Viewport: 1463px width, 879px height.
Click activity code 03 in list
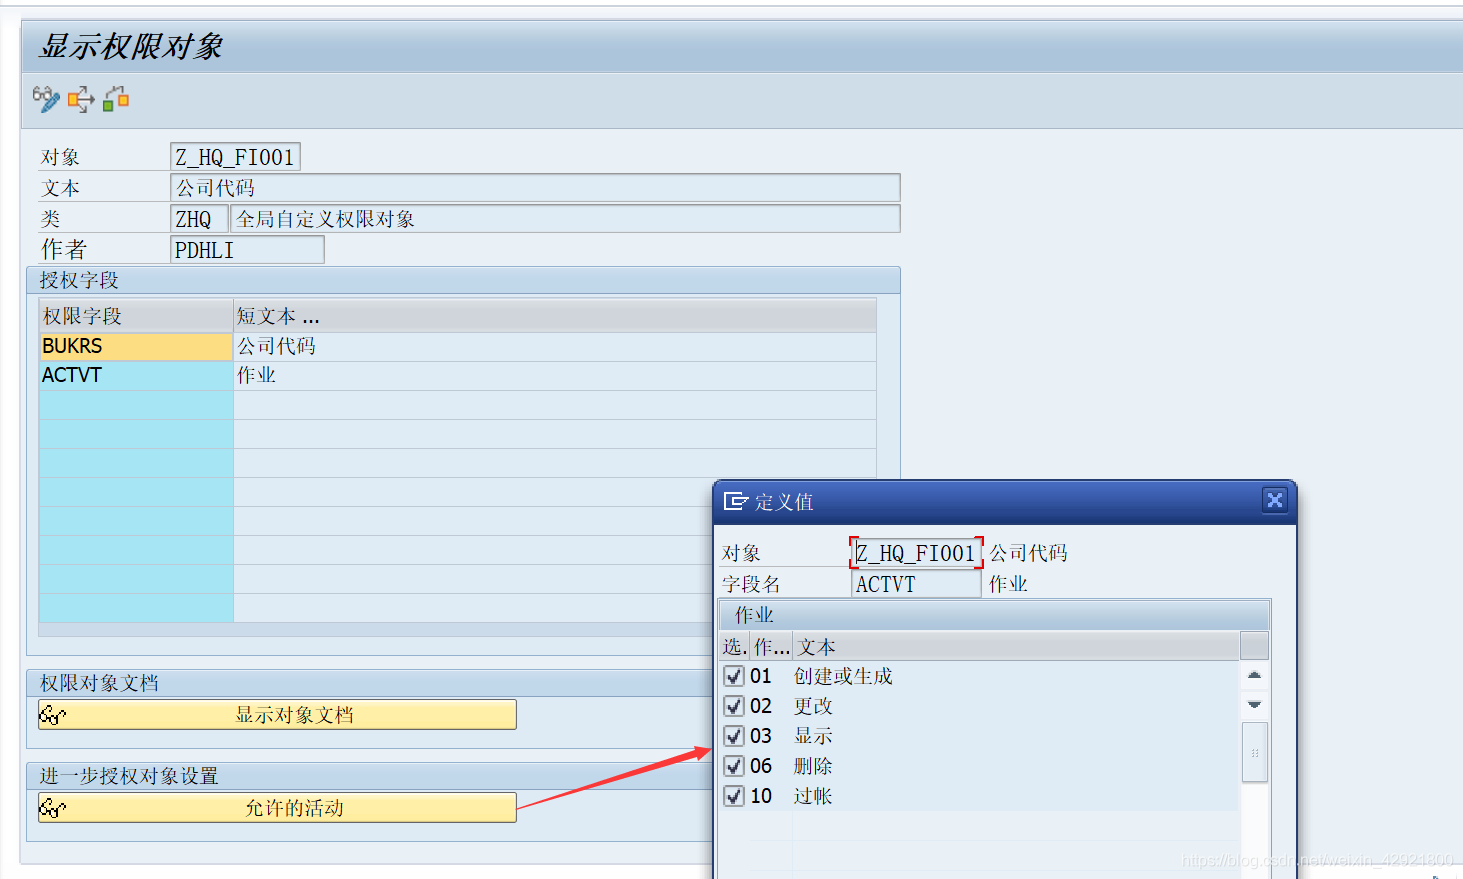coord(761,736)
